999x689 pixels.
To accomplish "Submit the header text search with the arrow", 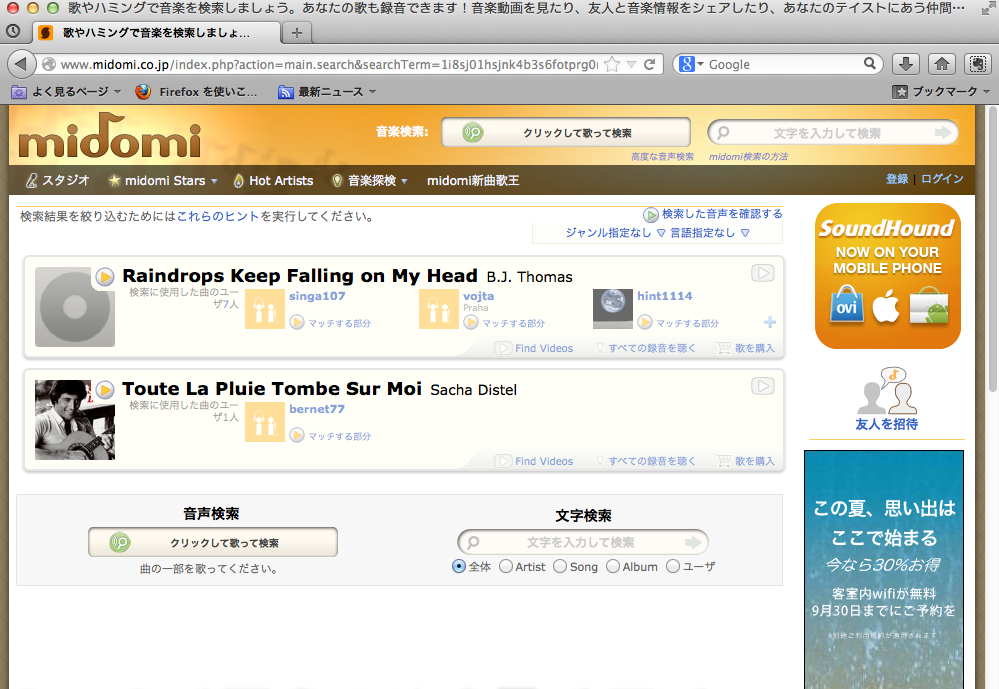I will click(943, 133).
